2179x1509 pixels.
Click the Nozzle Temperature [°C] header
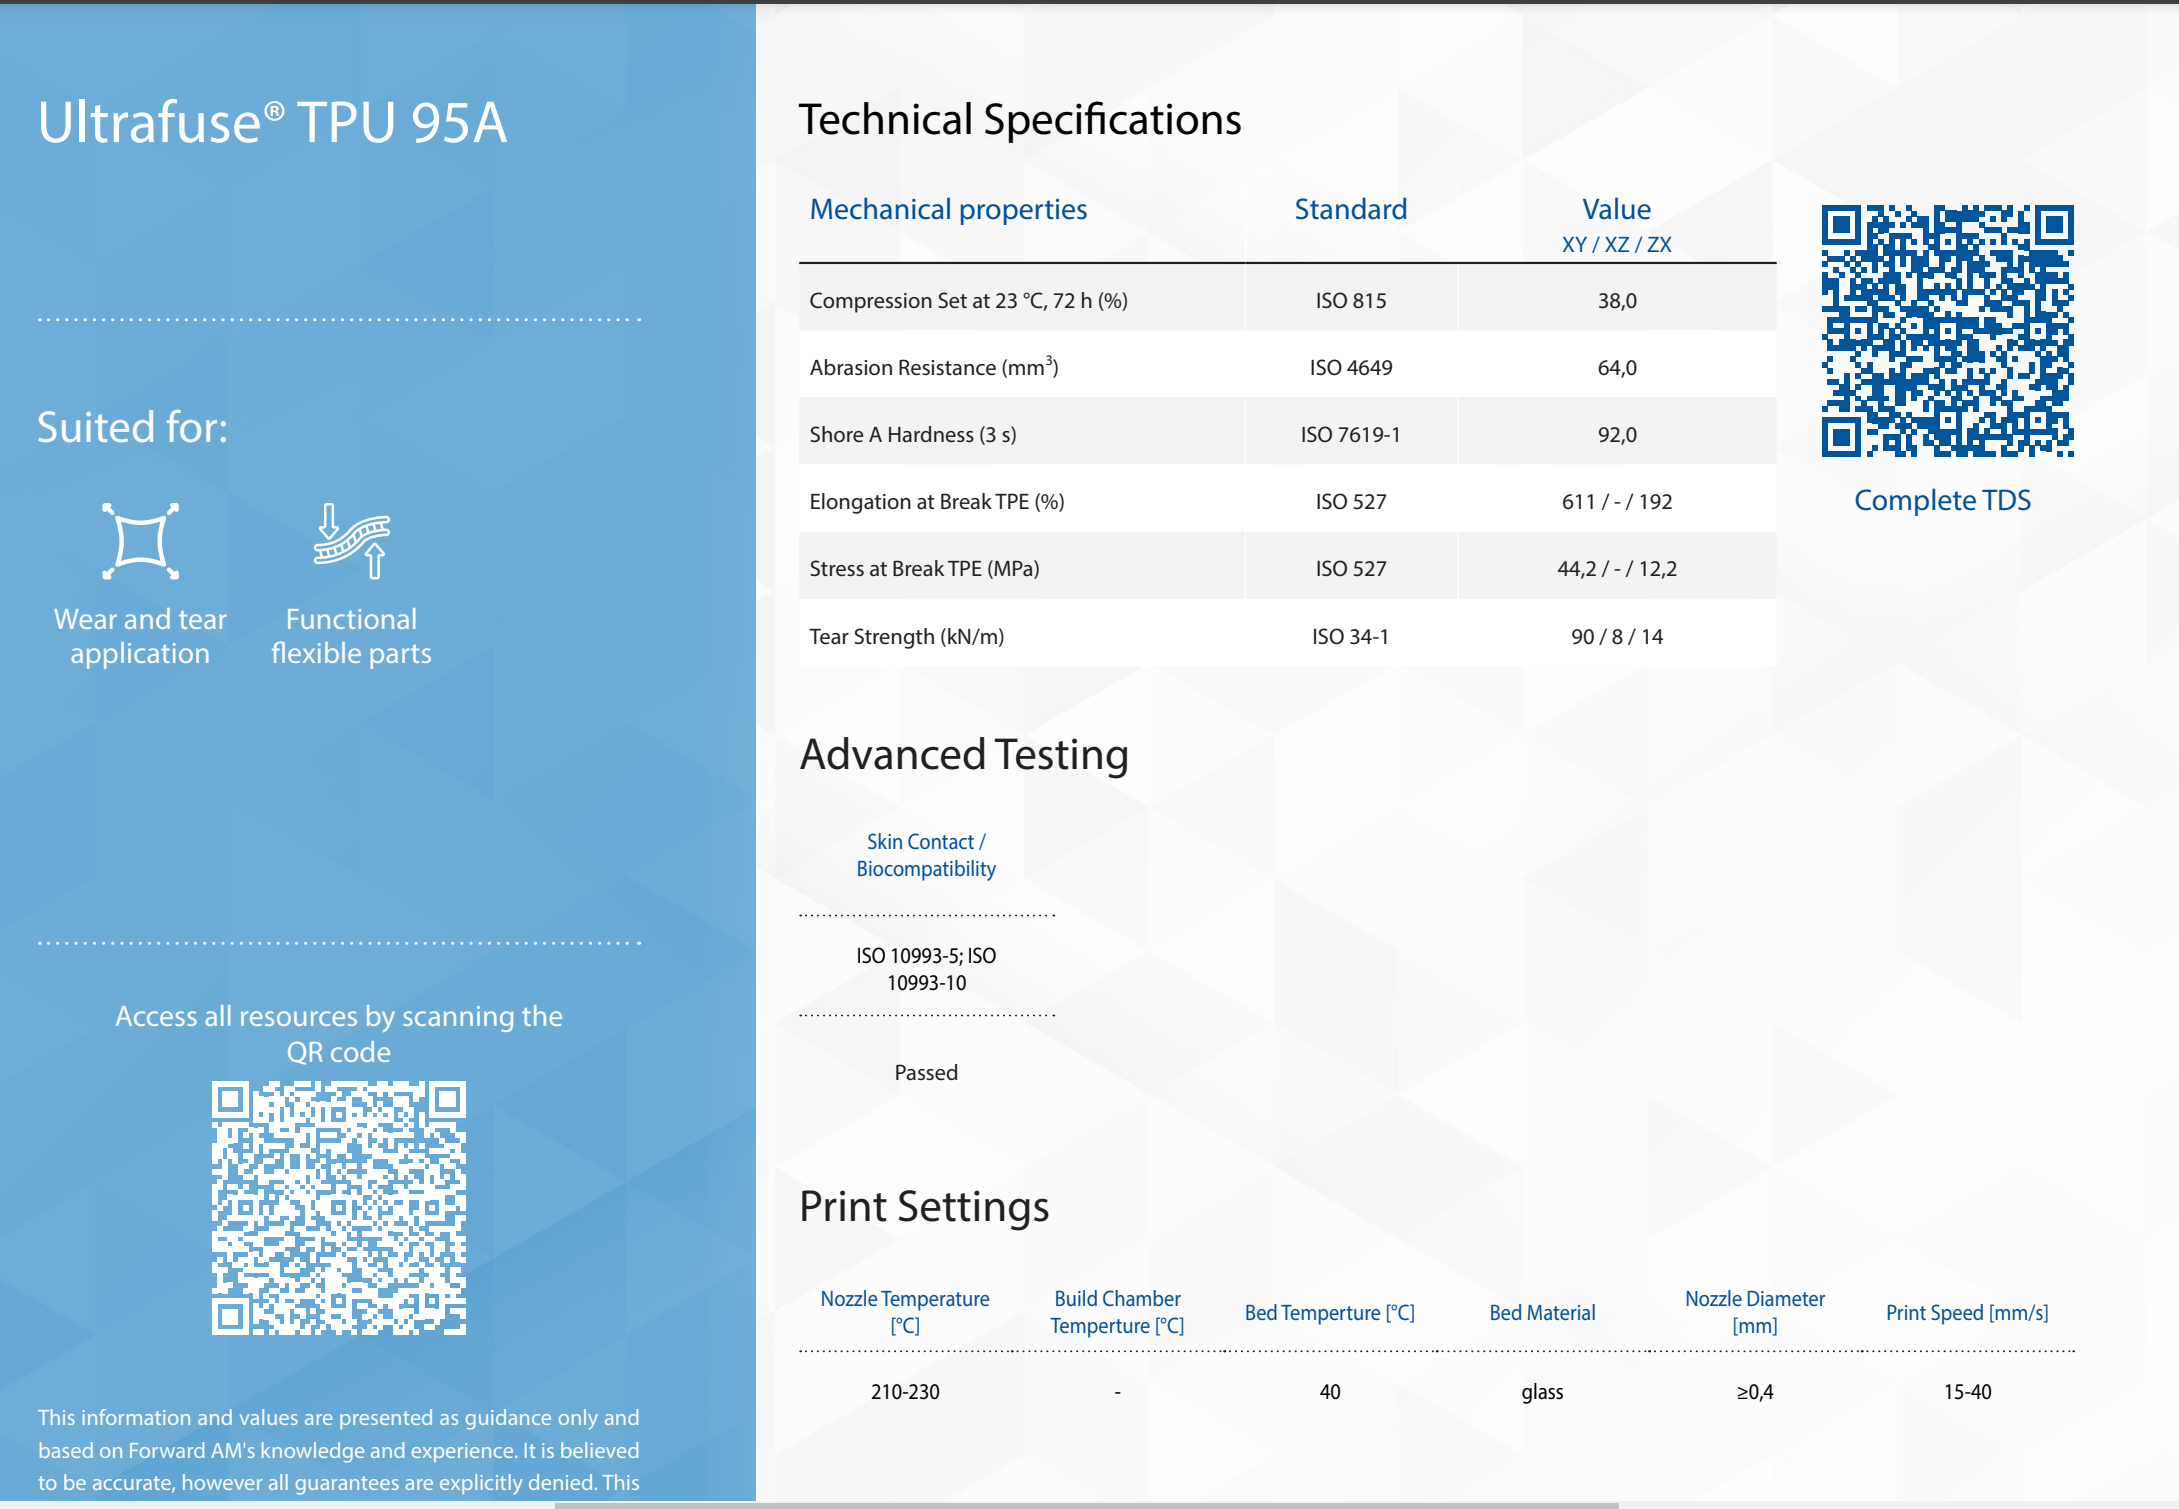tap(905, 1312)
